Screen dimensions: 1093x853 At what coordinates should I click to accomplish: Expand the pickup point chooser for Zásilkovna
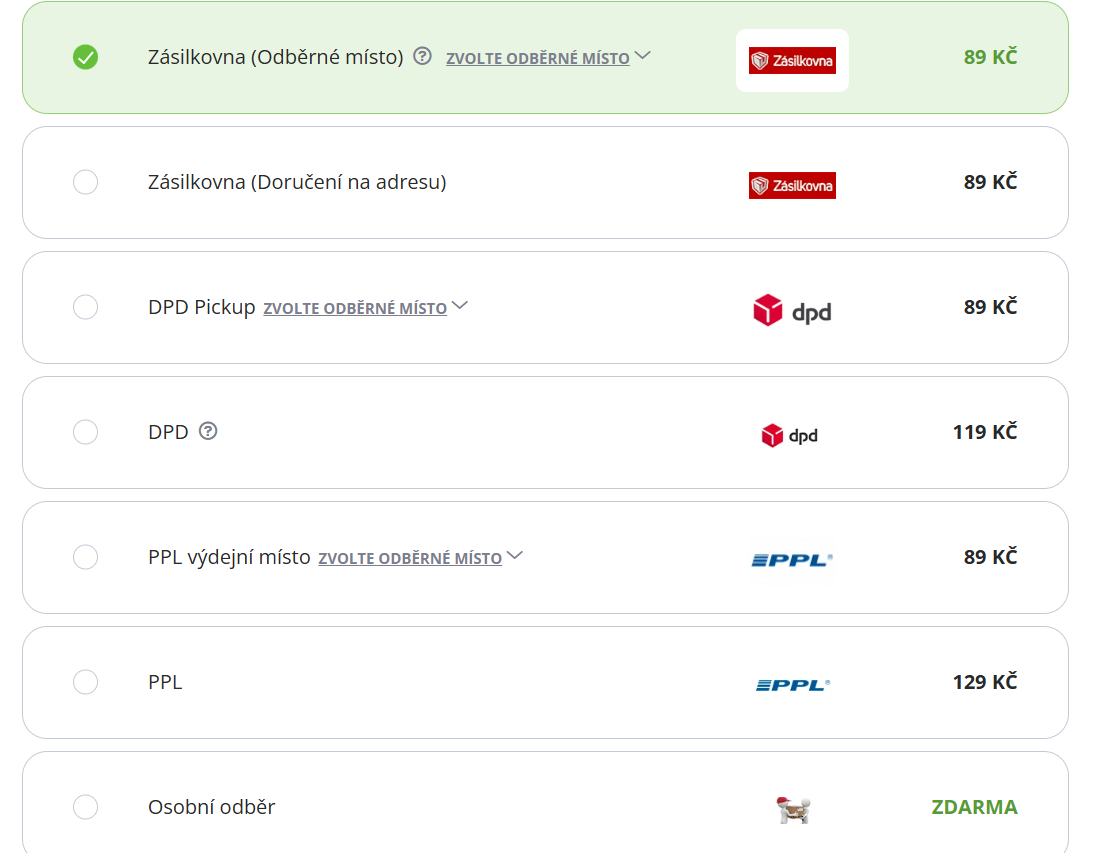[644, 57]
